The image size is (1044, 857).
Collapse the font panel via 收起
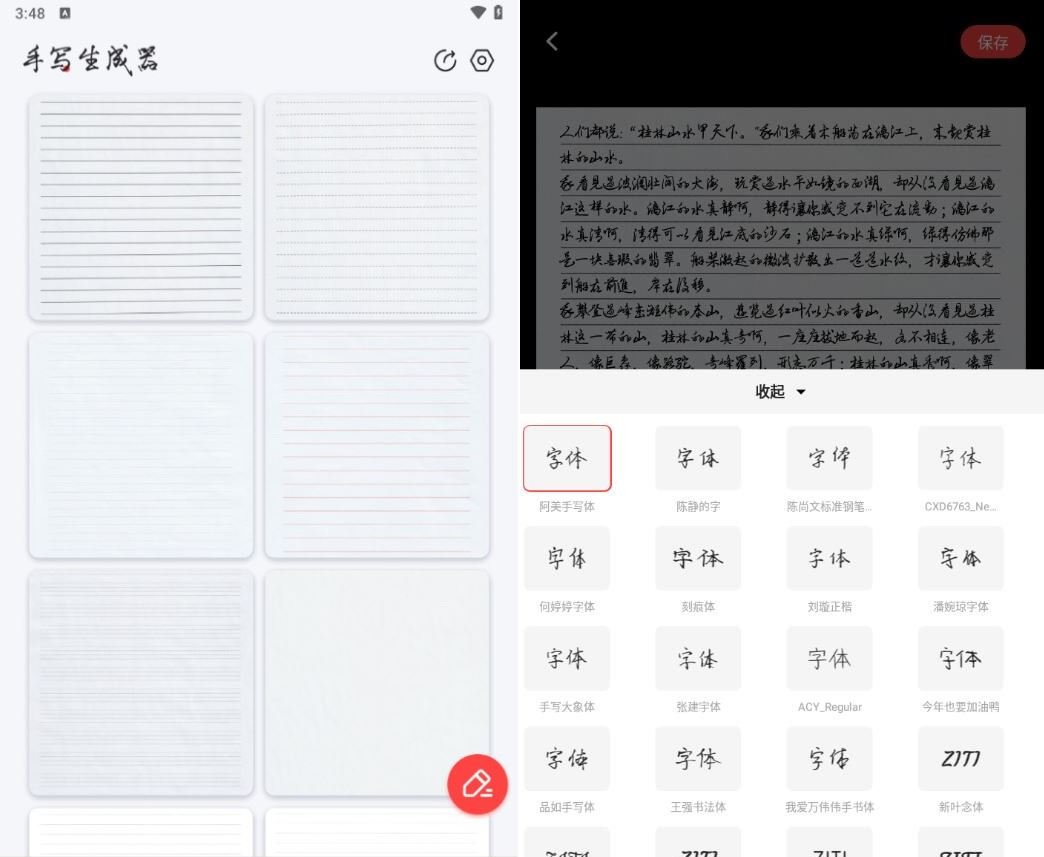pos(780,392)
